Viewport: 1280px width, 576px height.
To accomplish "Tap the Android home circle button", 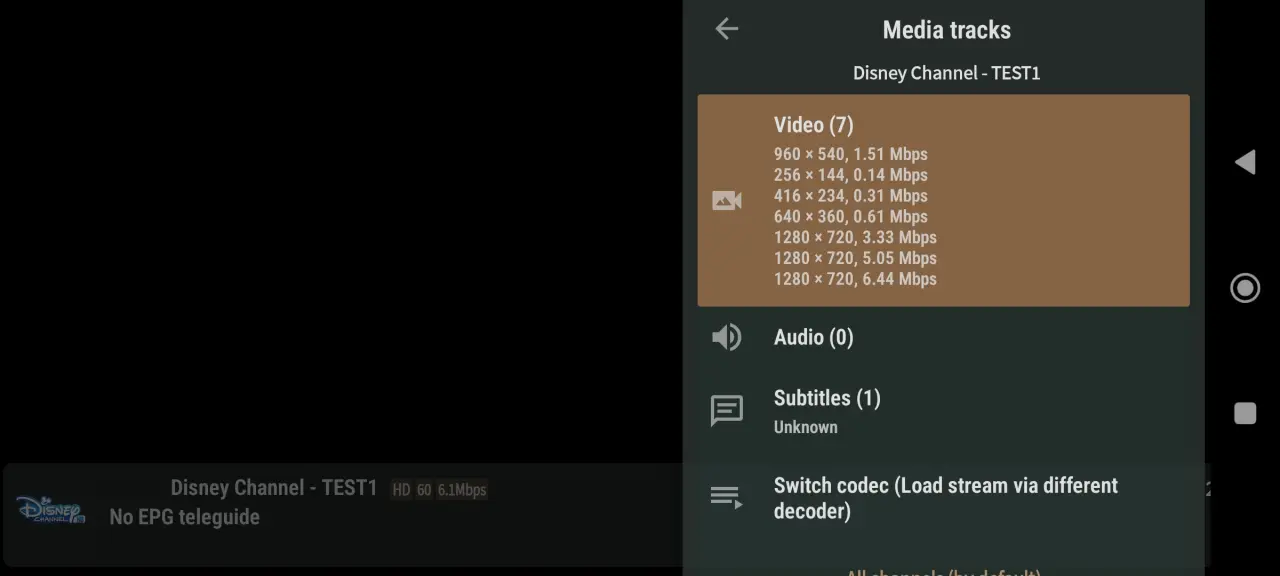I will click(1245, 288).
